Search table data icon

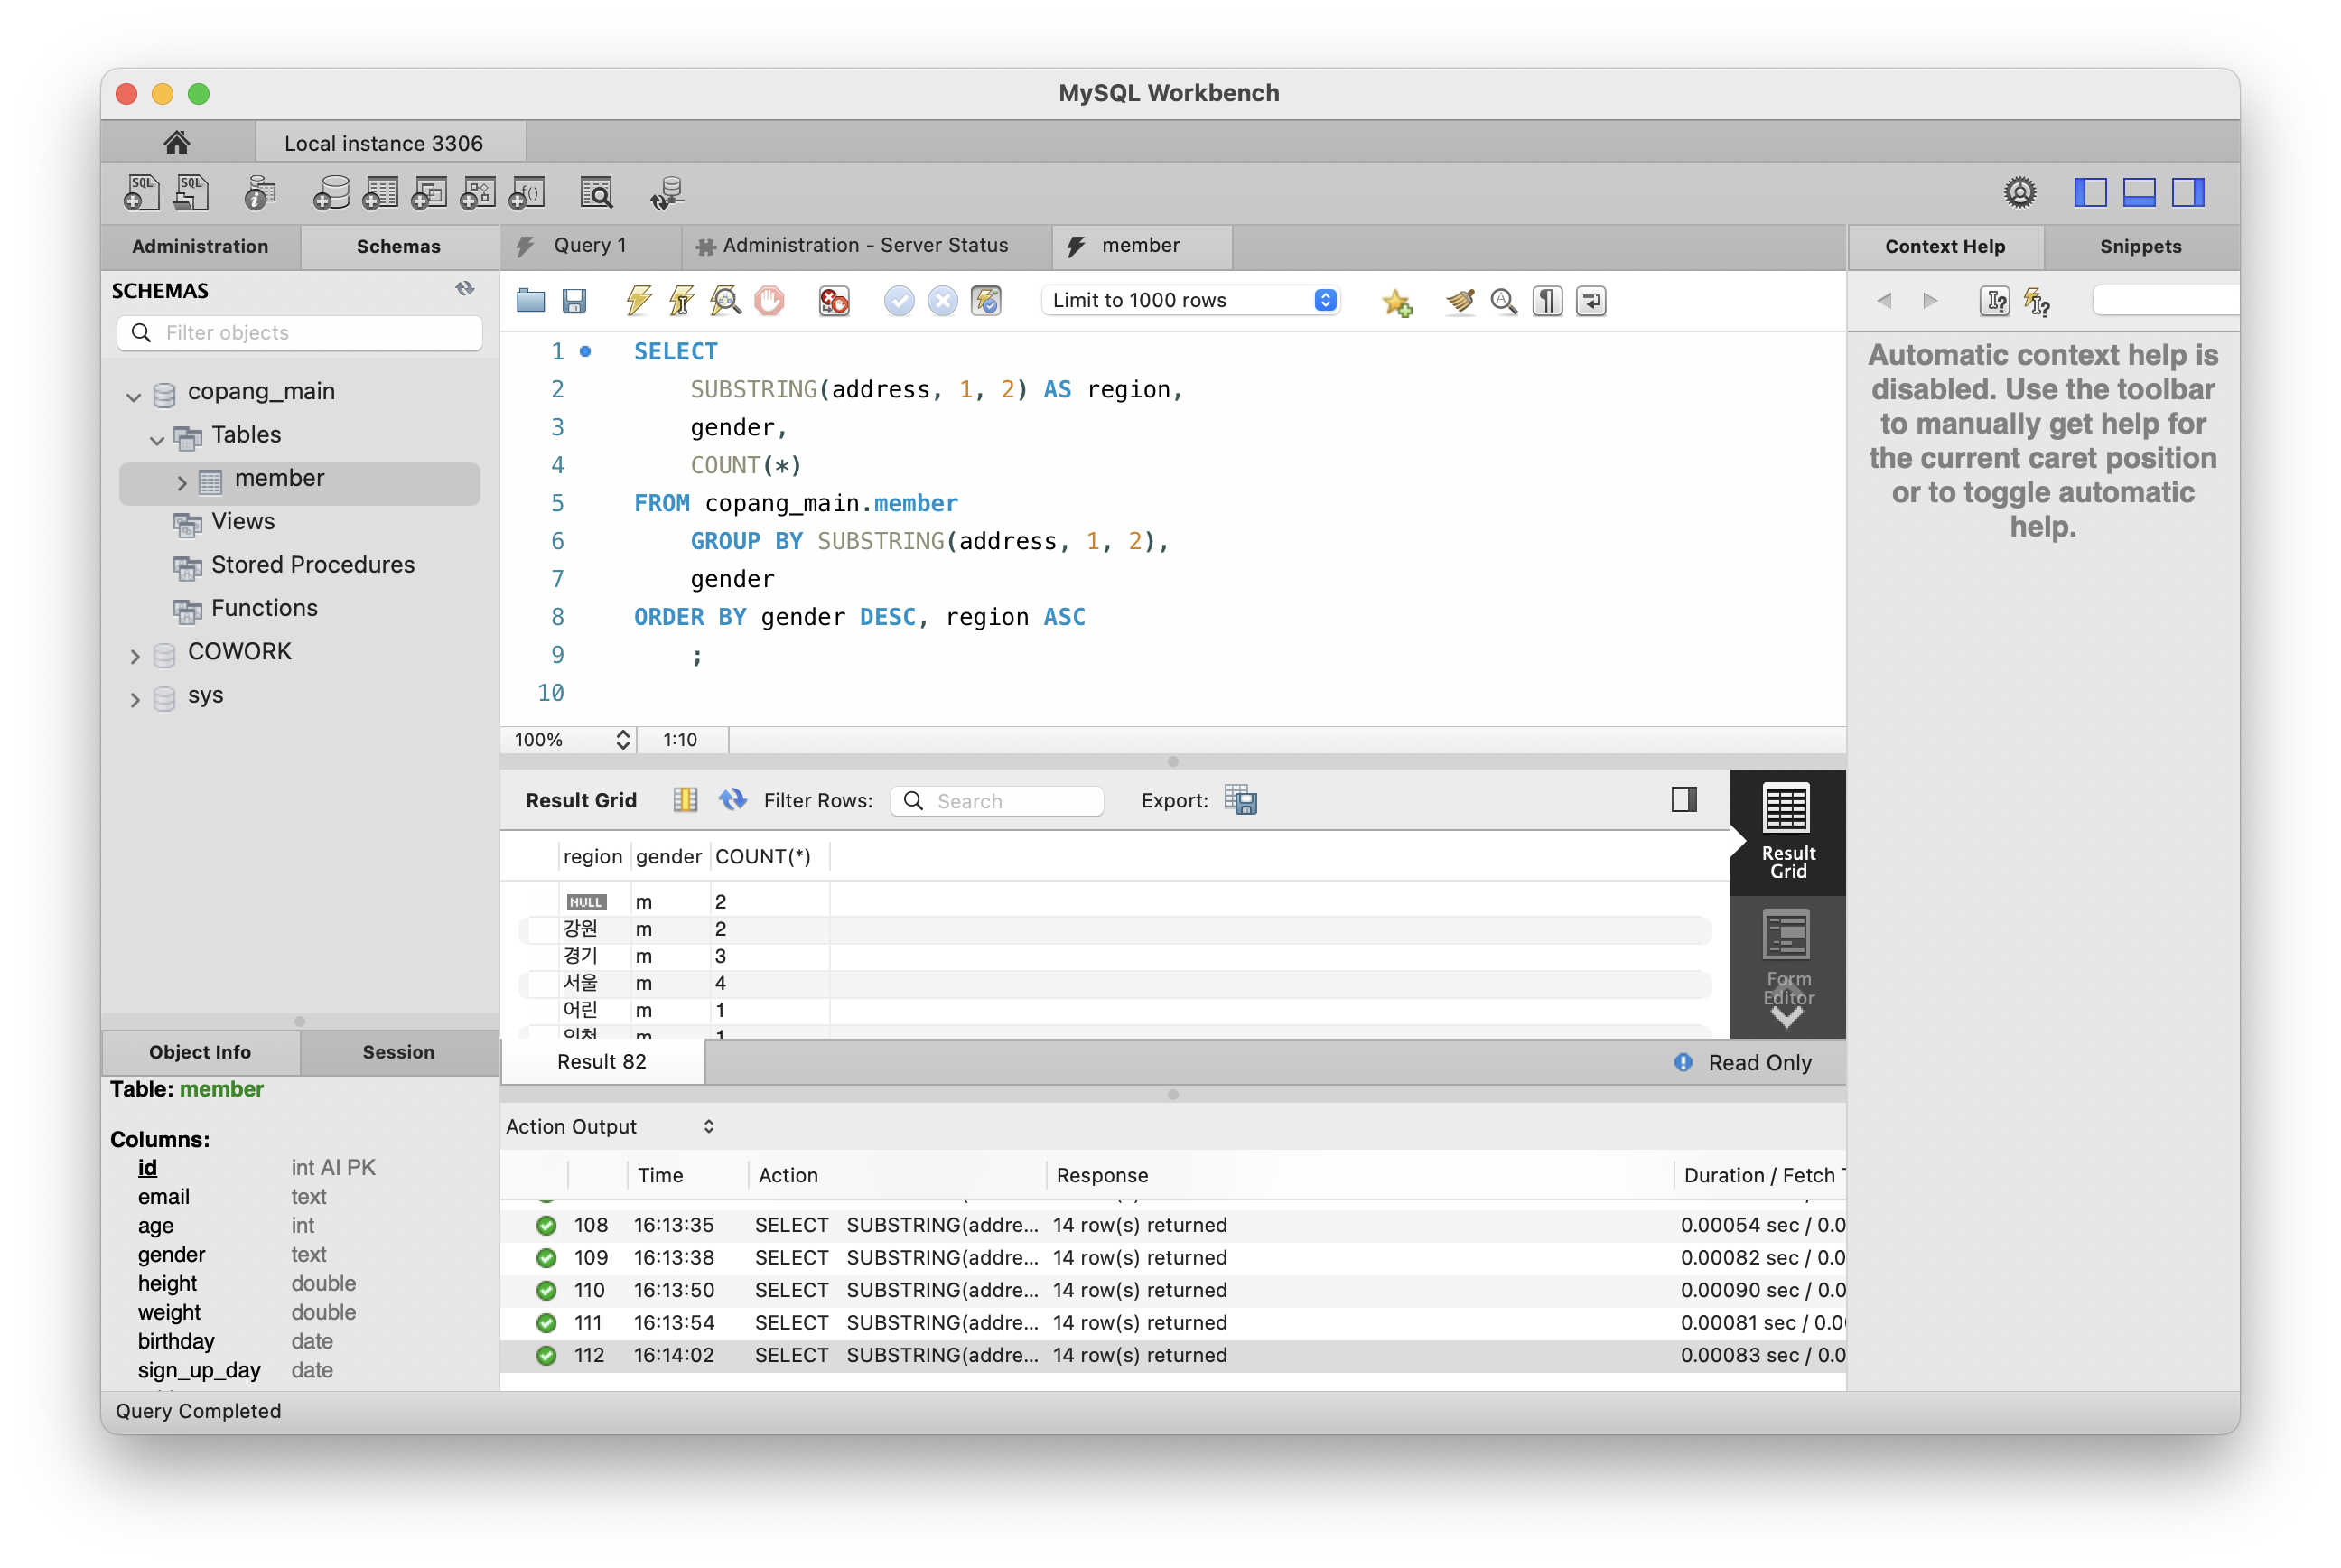tap(597, 192)
